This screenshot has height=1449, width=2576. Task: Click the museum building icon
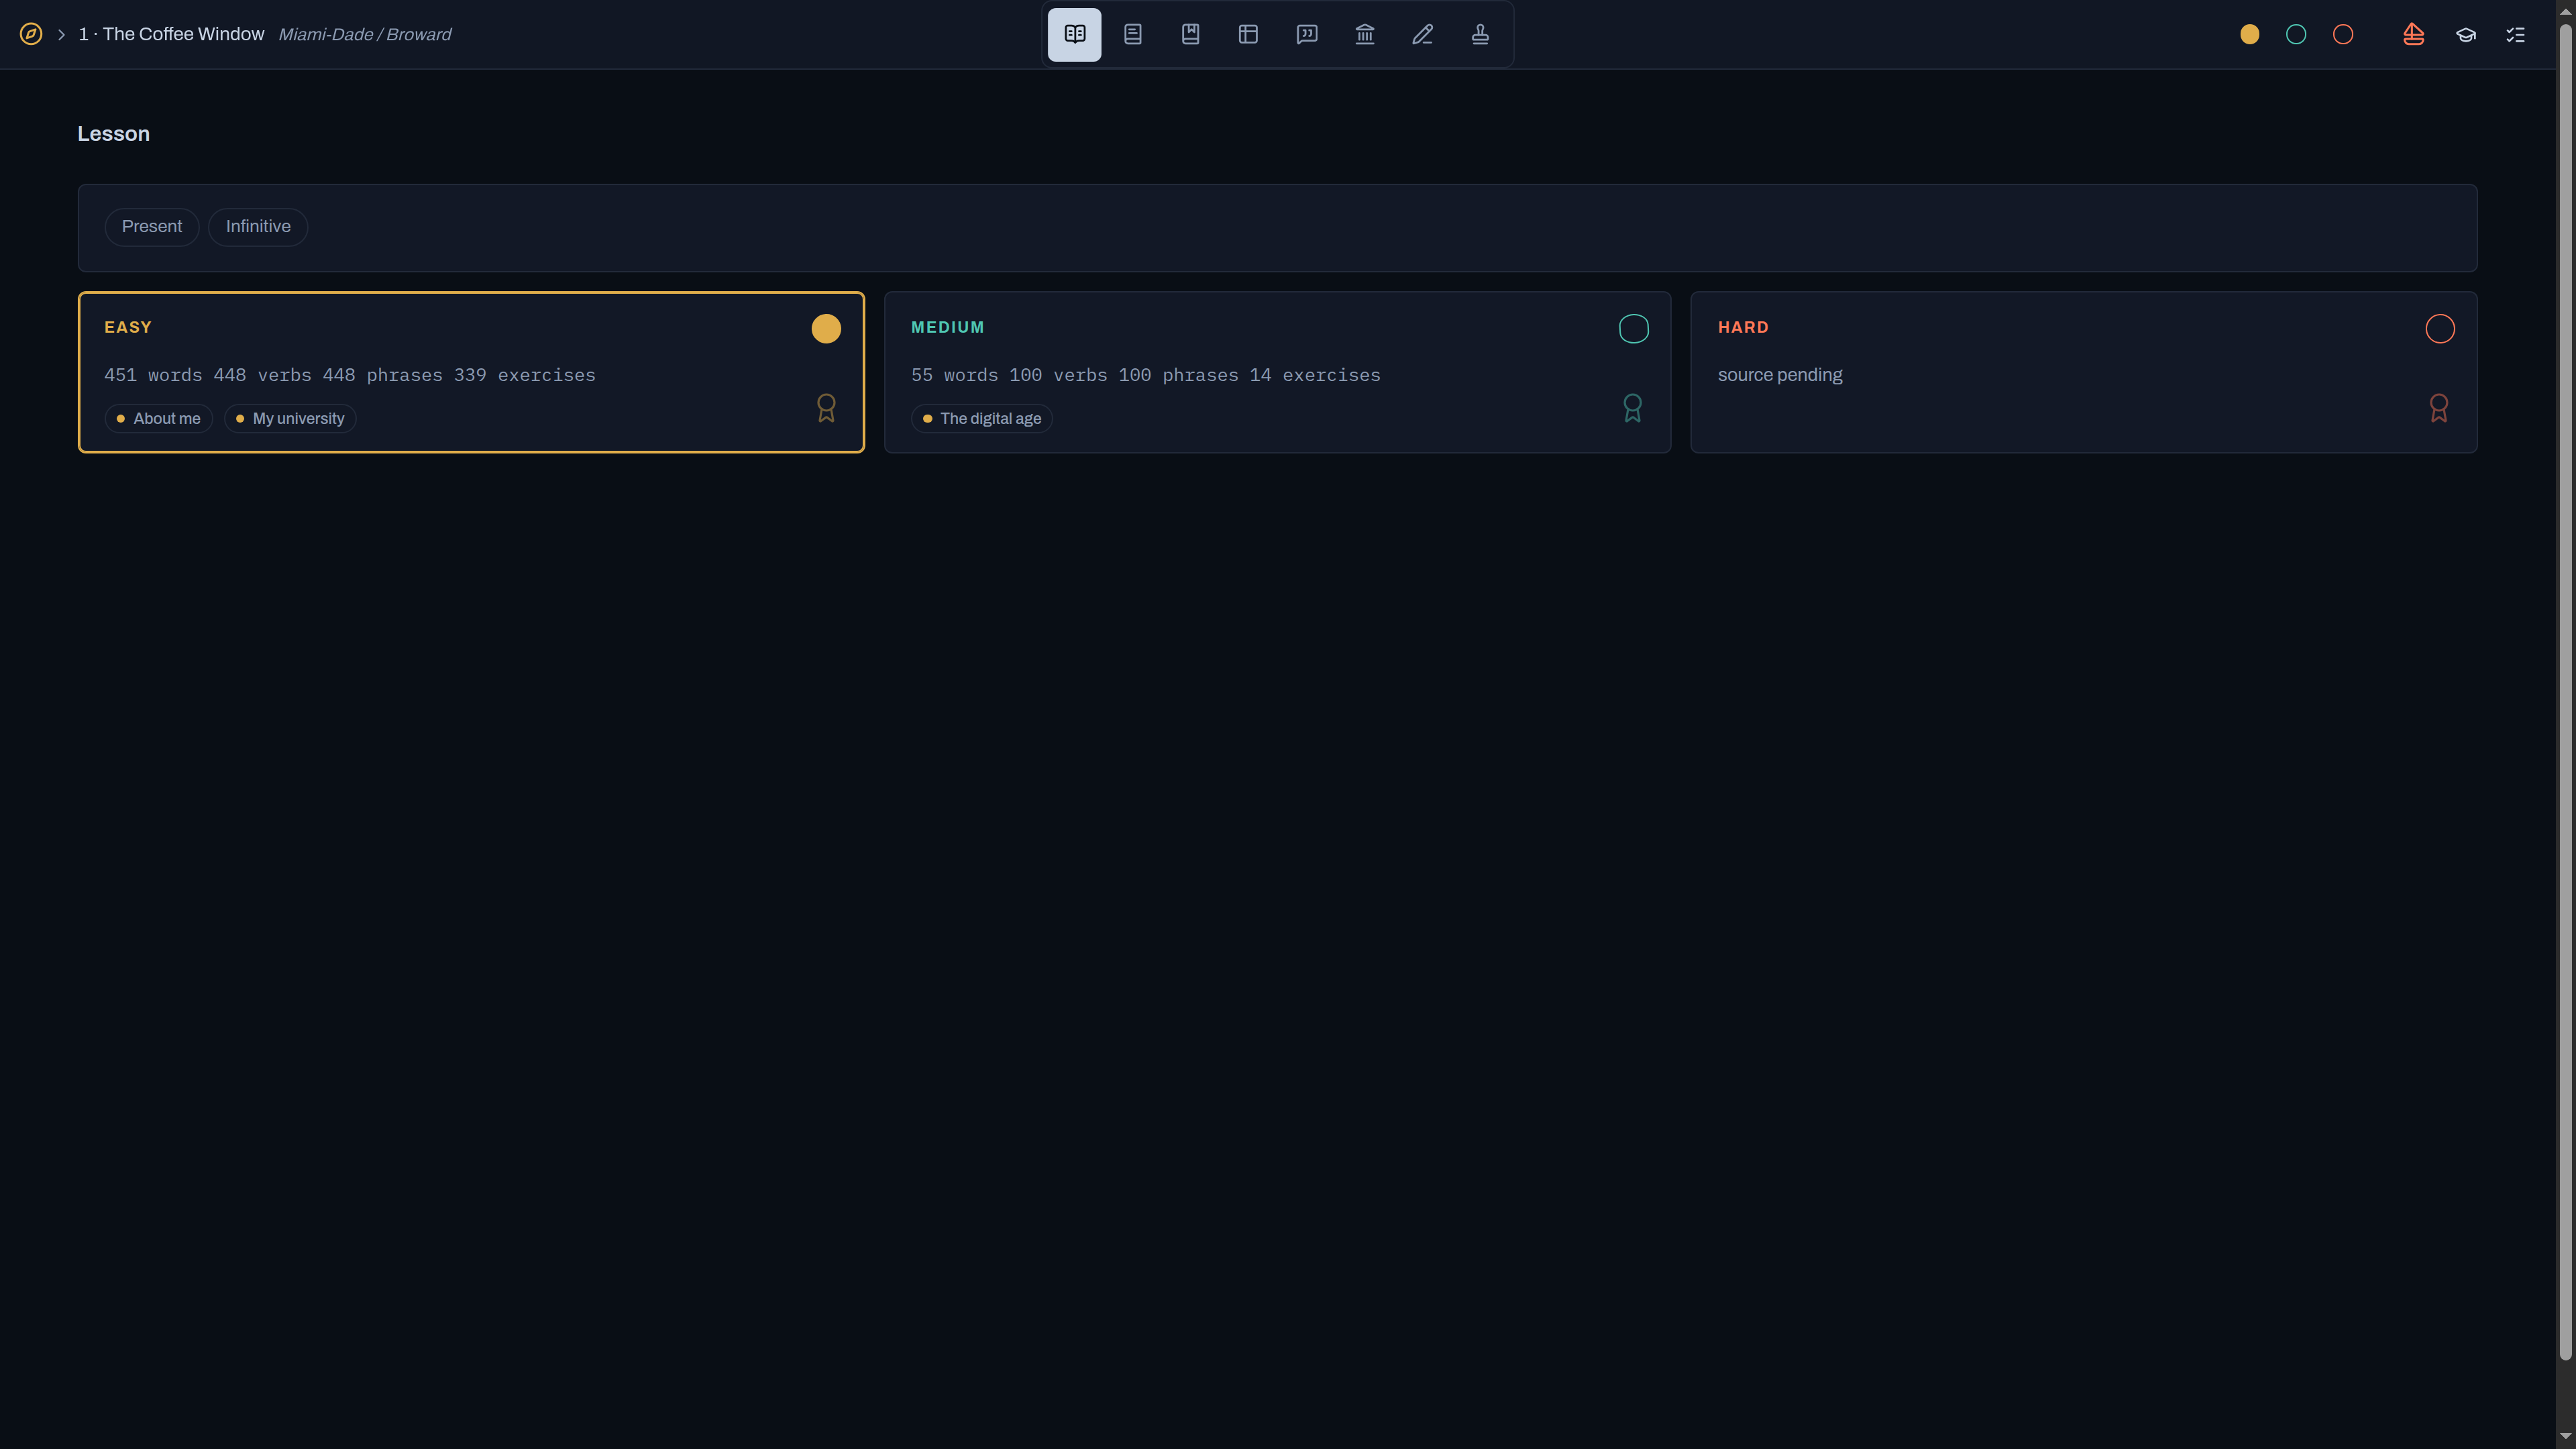click(1364, 34)
